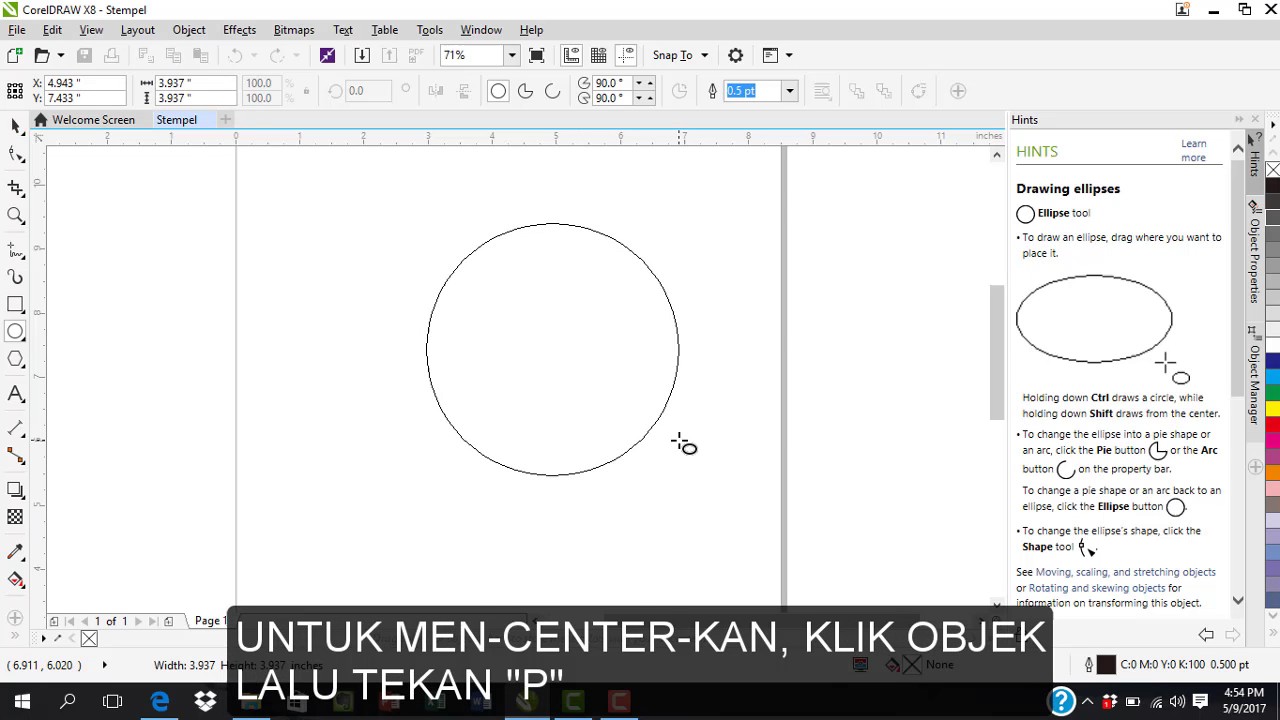Select the Pick tool
The height and width of the screenshot is (720, 1280).
coord(15,125)
